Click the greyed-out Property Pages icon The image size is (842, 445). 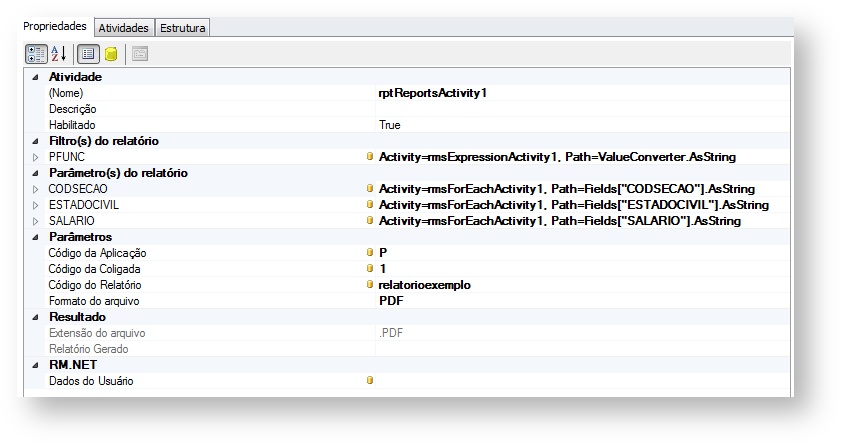[x=140, y=53]
